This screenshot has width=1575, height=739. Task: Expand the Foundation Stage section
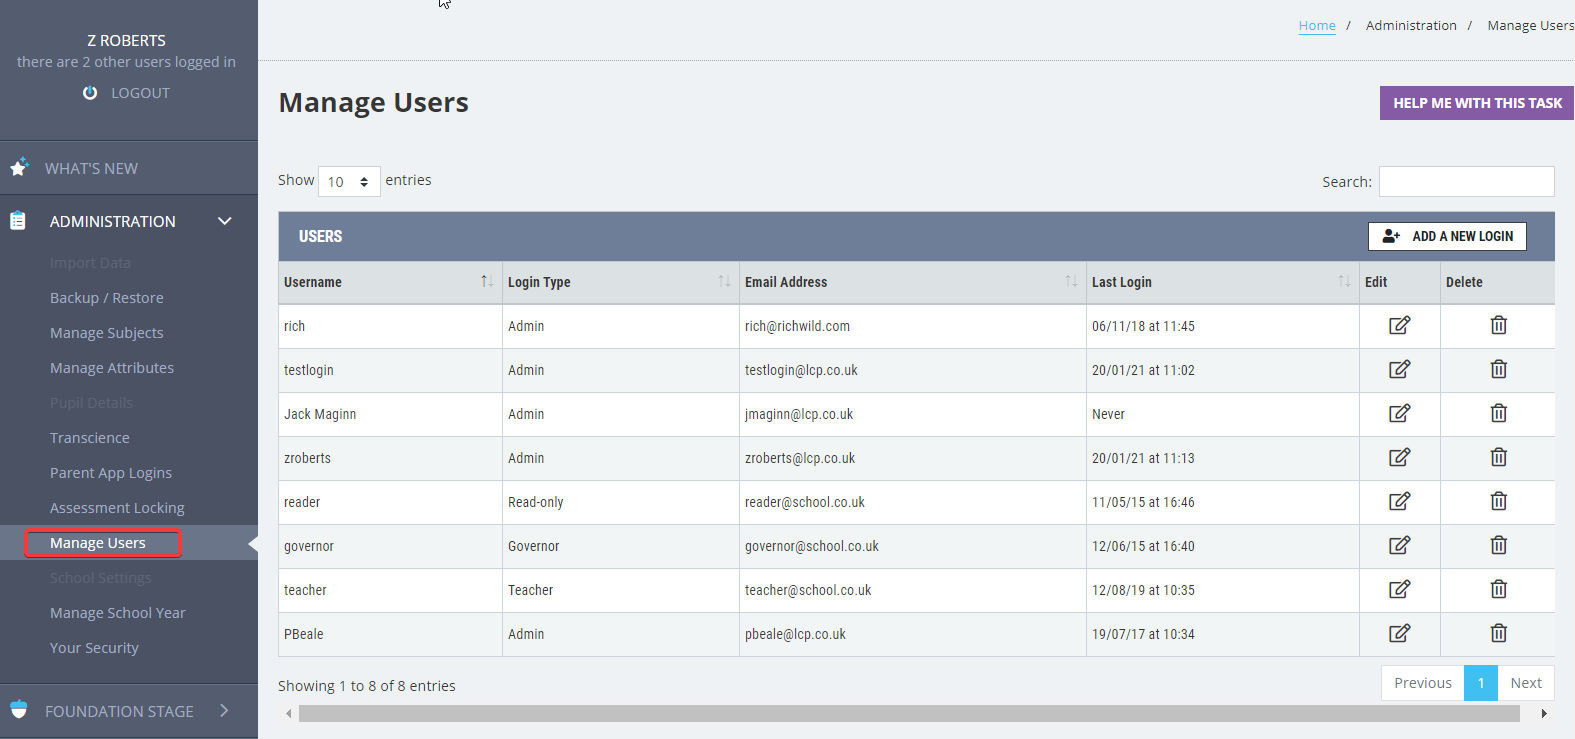click(224, 711)
